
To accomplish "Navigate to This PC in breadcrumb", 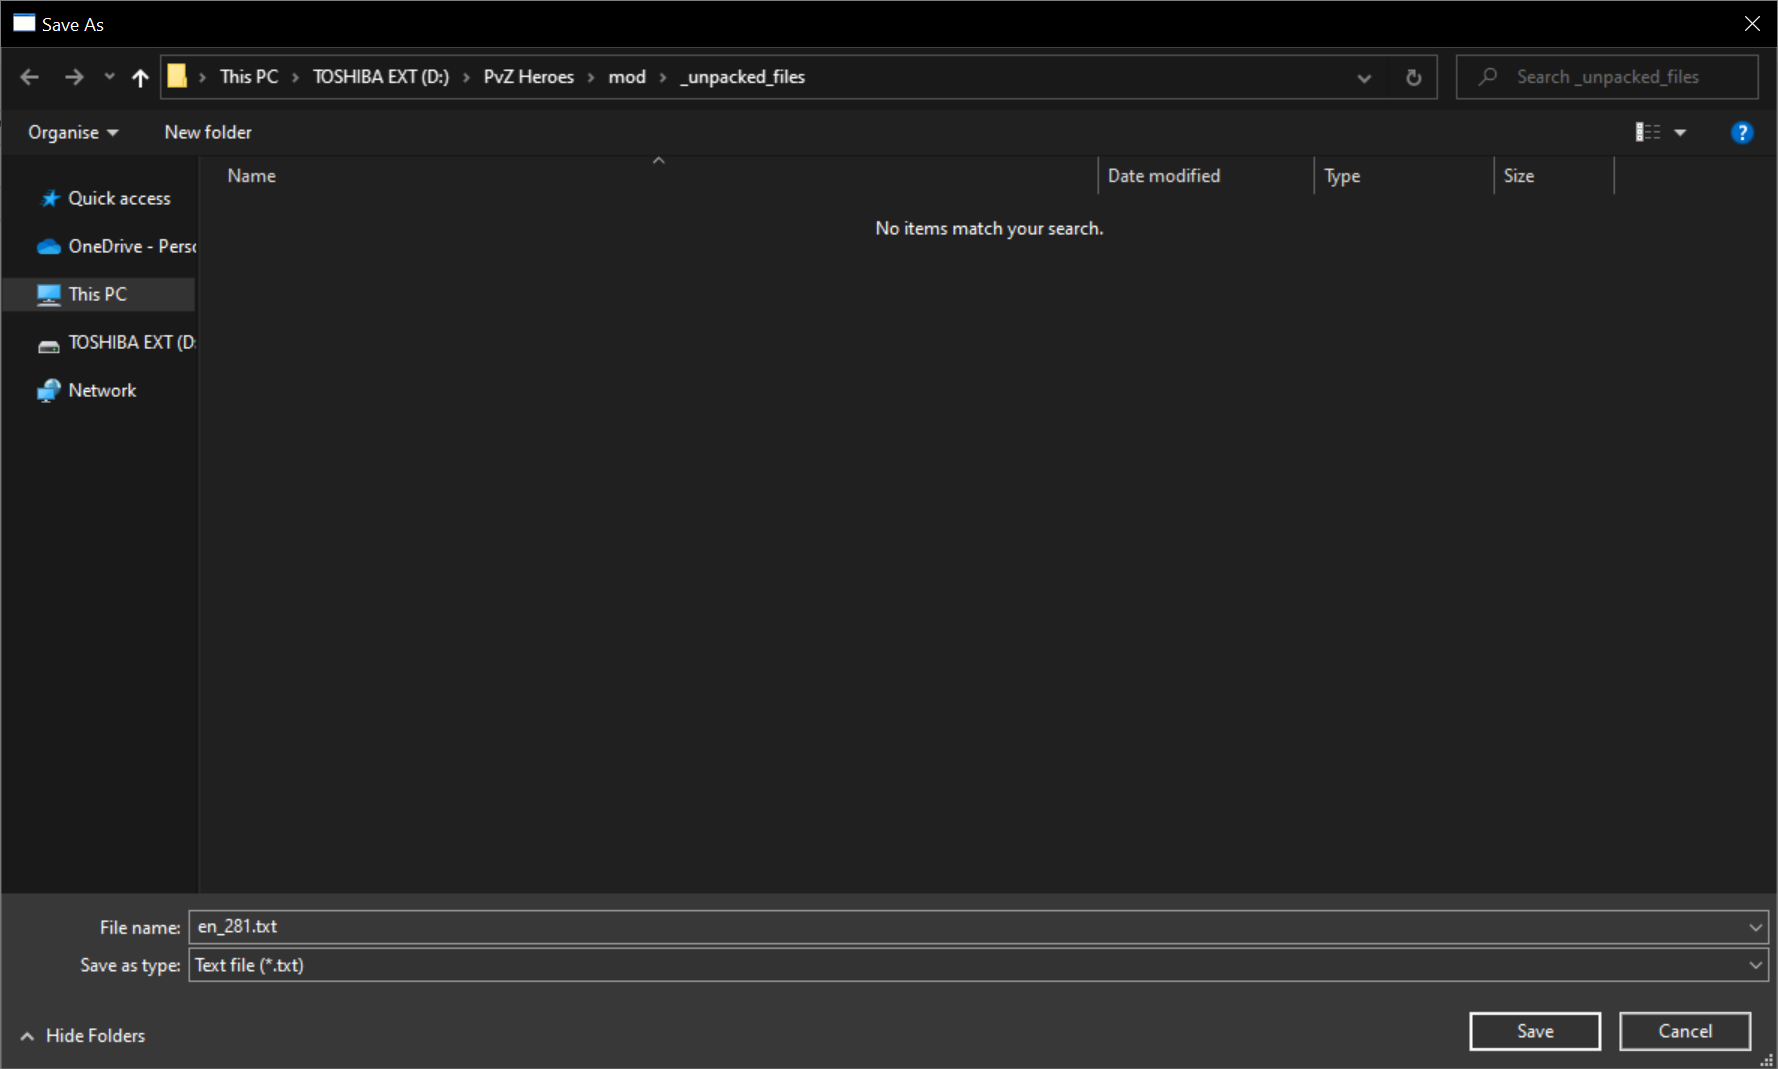I will [x=249, y=77].
